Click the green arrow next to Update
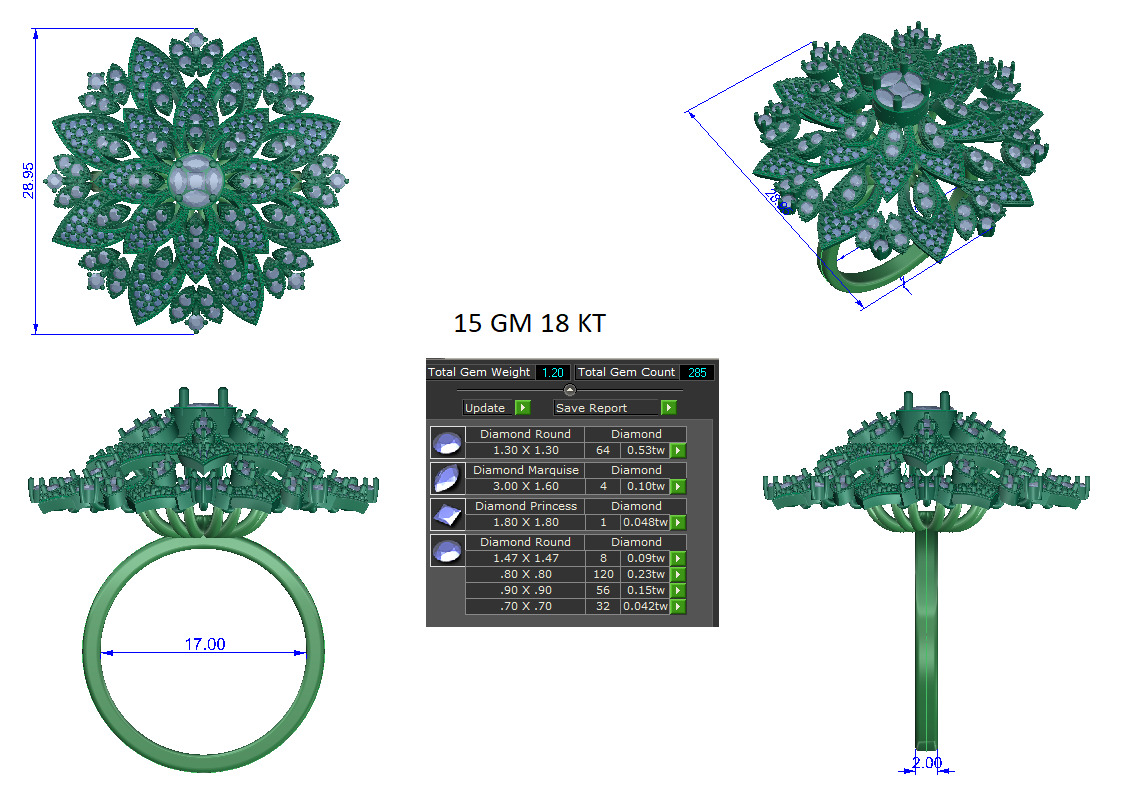This screenshot has width=1131, height=809. coord(523,408)
